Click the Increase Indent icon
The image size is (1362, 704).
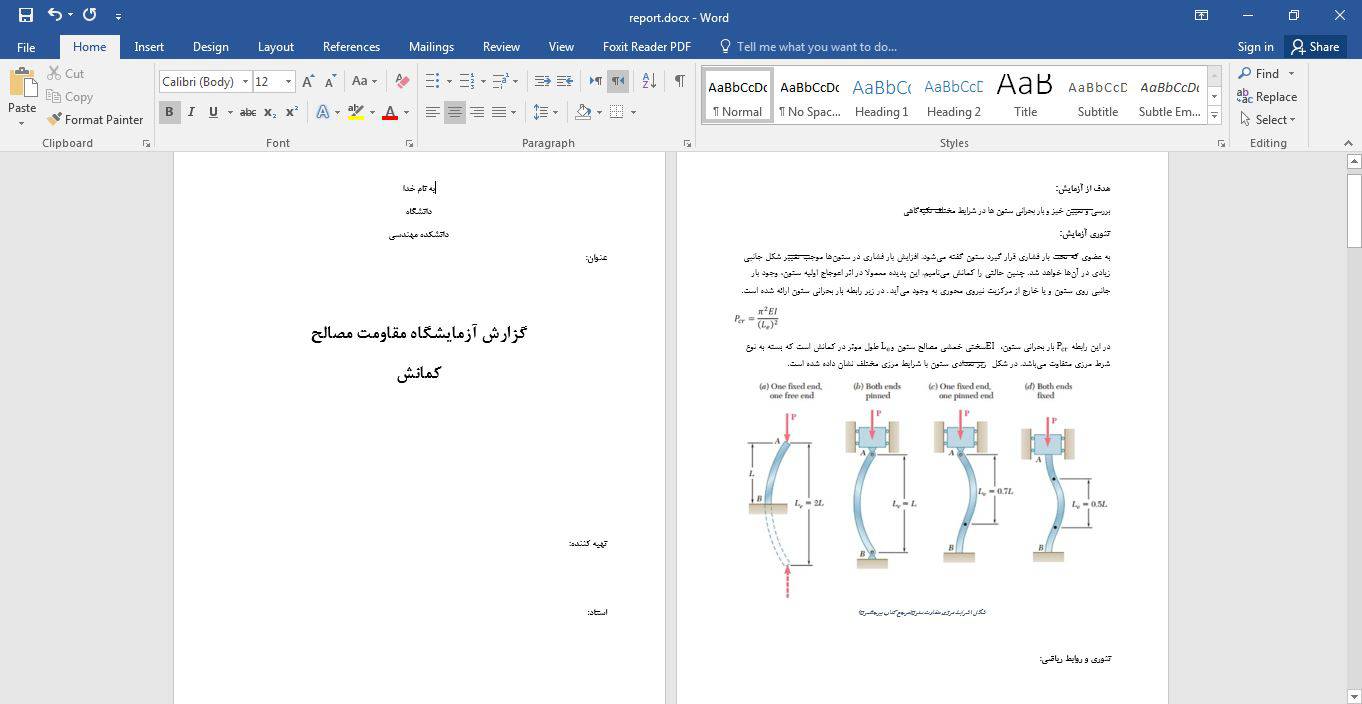[x=565, y=81]
